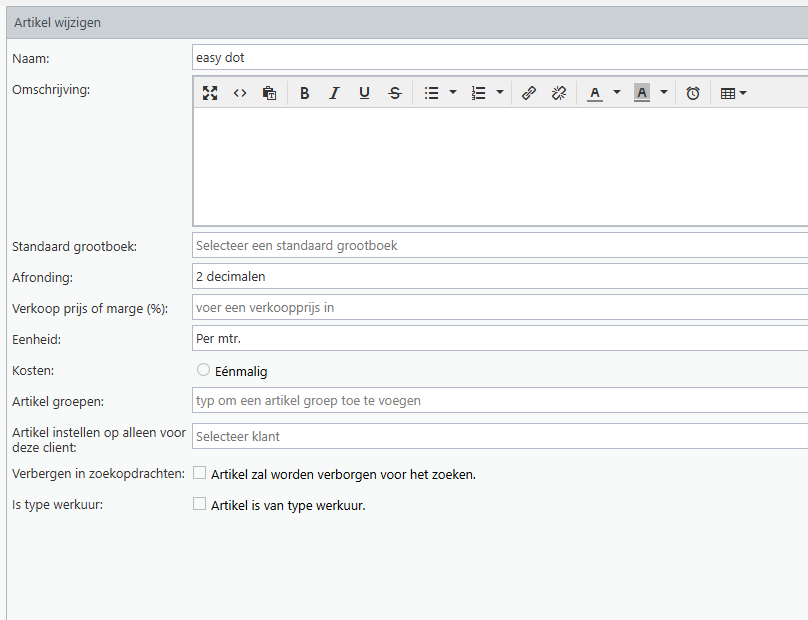Apply underline formatting
Screen dimensions: 808x620
364,93
